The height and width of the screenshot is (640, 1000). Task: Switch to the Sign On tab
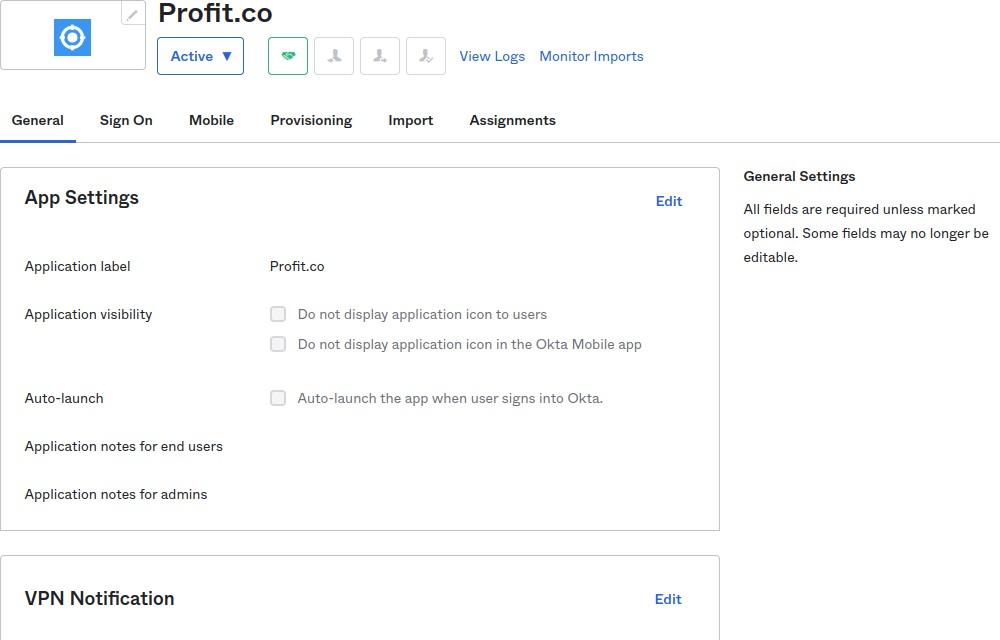click(x=126, y=120)
